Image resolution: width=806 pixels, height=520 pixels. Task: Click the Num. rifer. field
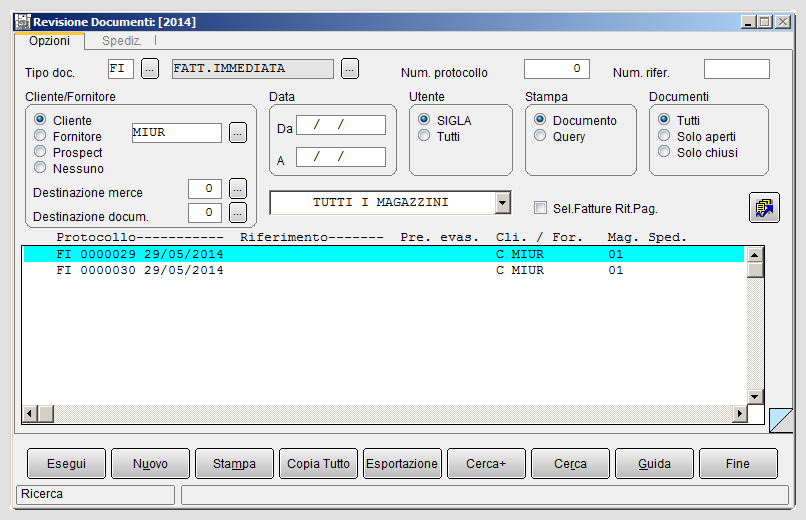(x=737, y=69)
